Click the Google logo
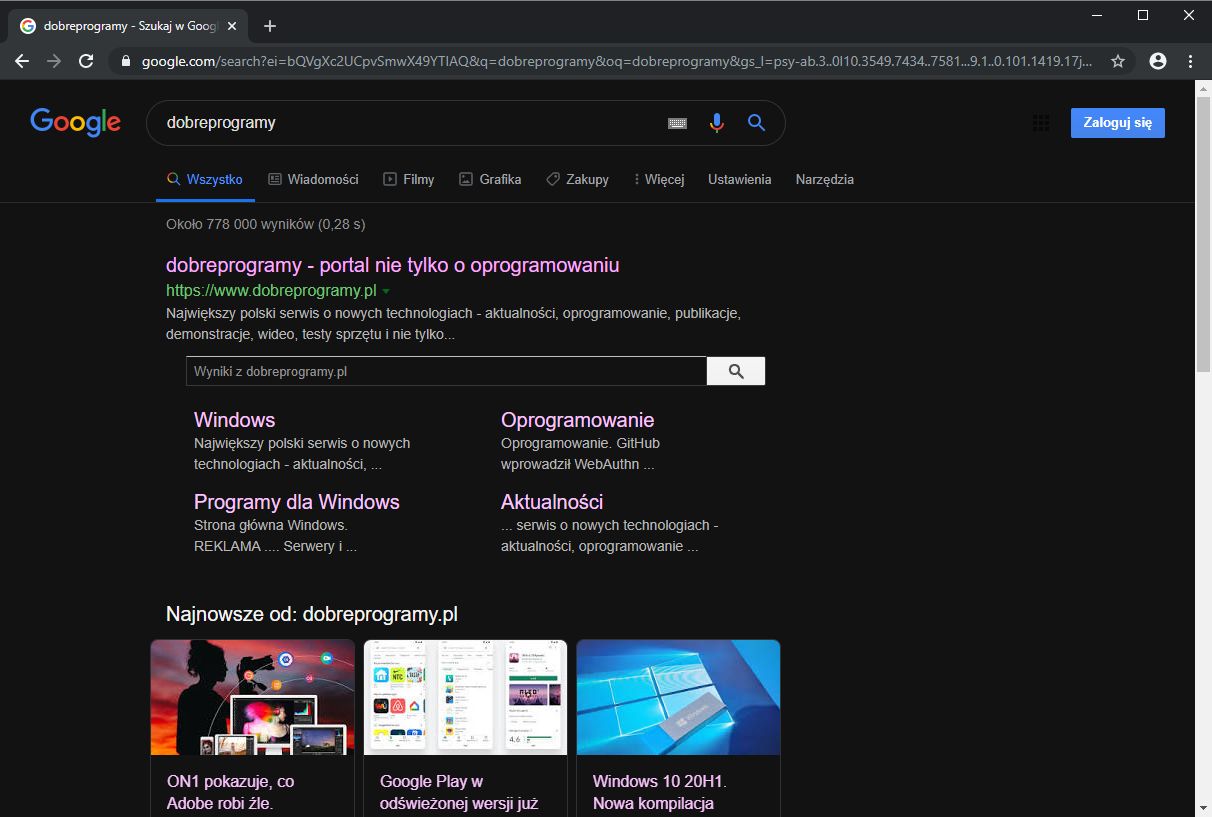This screenshot has width=1212, height=817. click(x=76, y=122)
